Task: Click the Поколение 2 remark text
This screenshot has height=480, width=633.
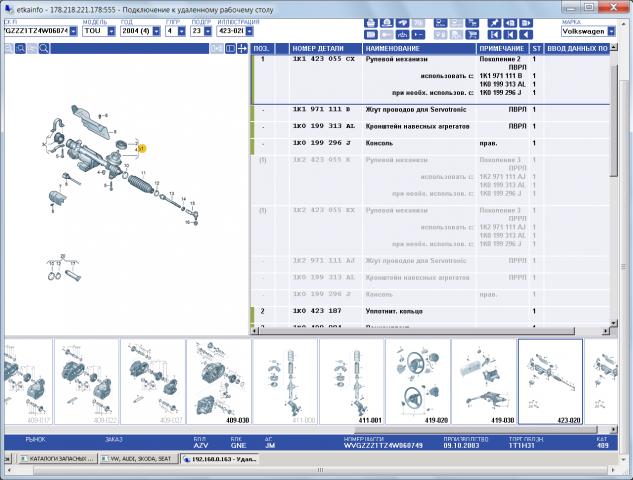Action: (x=500, y=59)
